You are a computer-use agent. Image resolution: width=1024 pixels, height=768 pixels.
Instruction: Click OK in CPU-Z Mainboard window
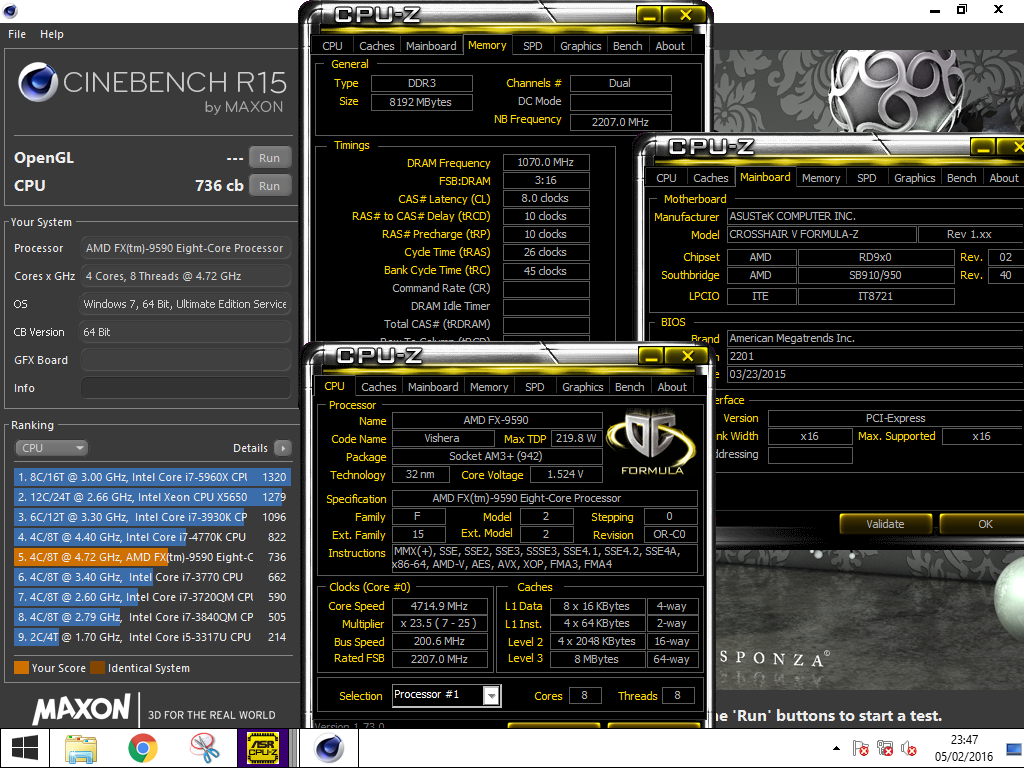point(985,524)
